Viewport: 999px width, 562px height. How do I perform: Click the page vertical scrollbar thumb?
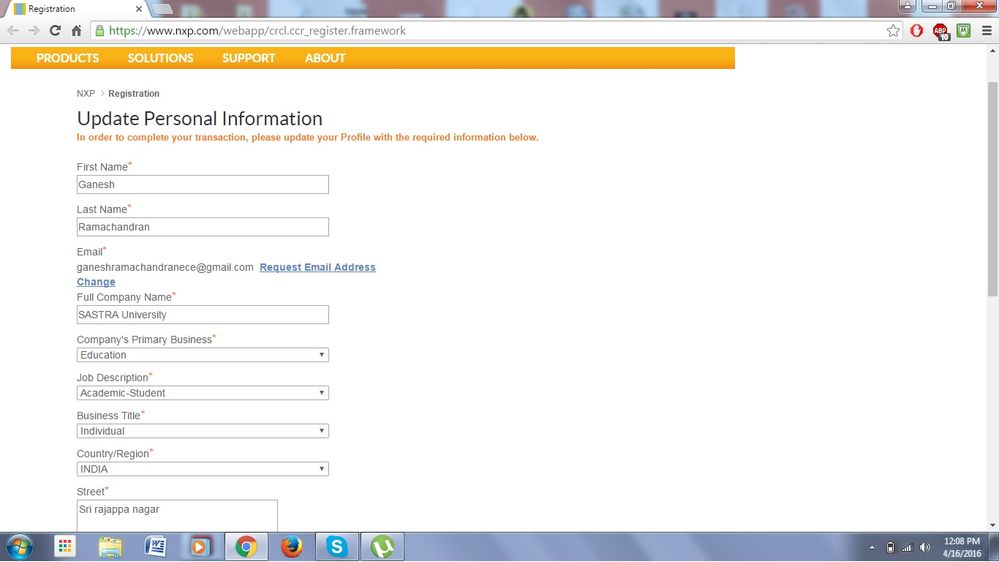pyautogui.click(x=992, y=189)
